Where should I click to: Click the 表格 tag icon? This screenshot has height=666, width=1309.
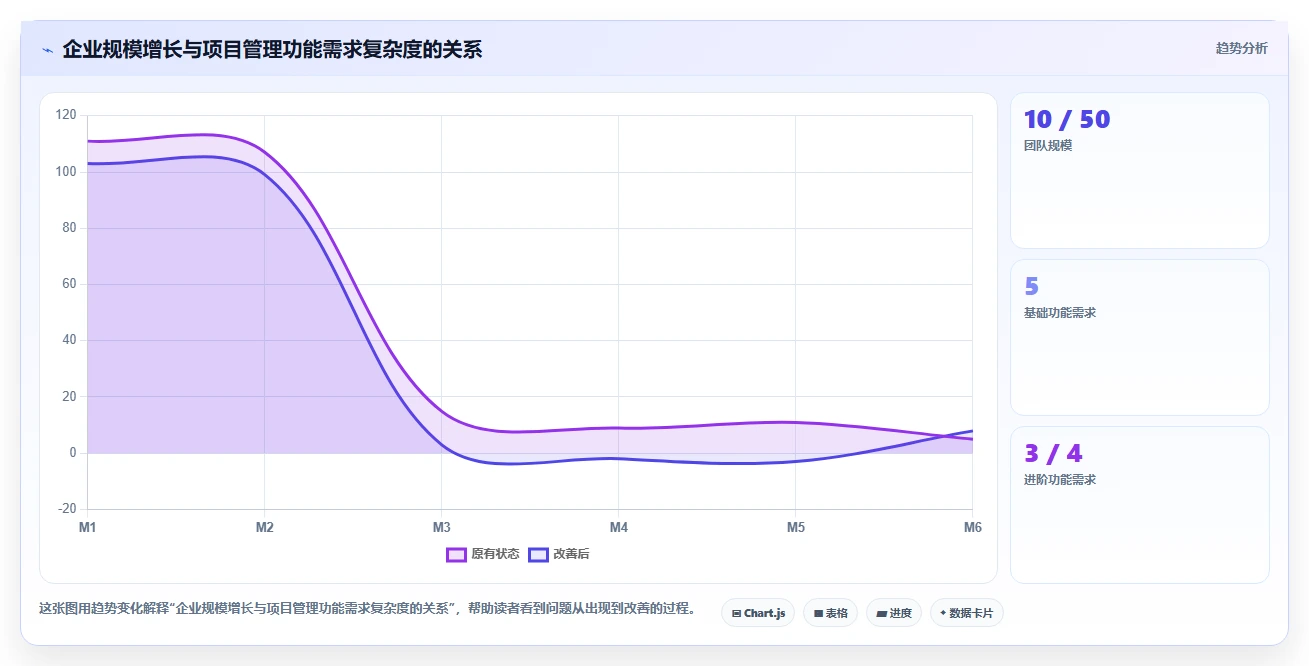(x=818, y=613)
